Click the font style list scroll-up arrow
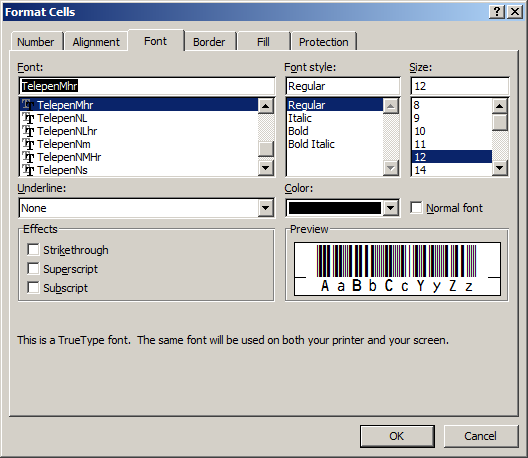This screenshot has width=528, height=458. (391, 106)
